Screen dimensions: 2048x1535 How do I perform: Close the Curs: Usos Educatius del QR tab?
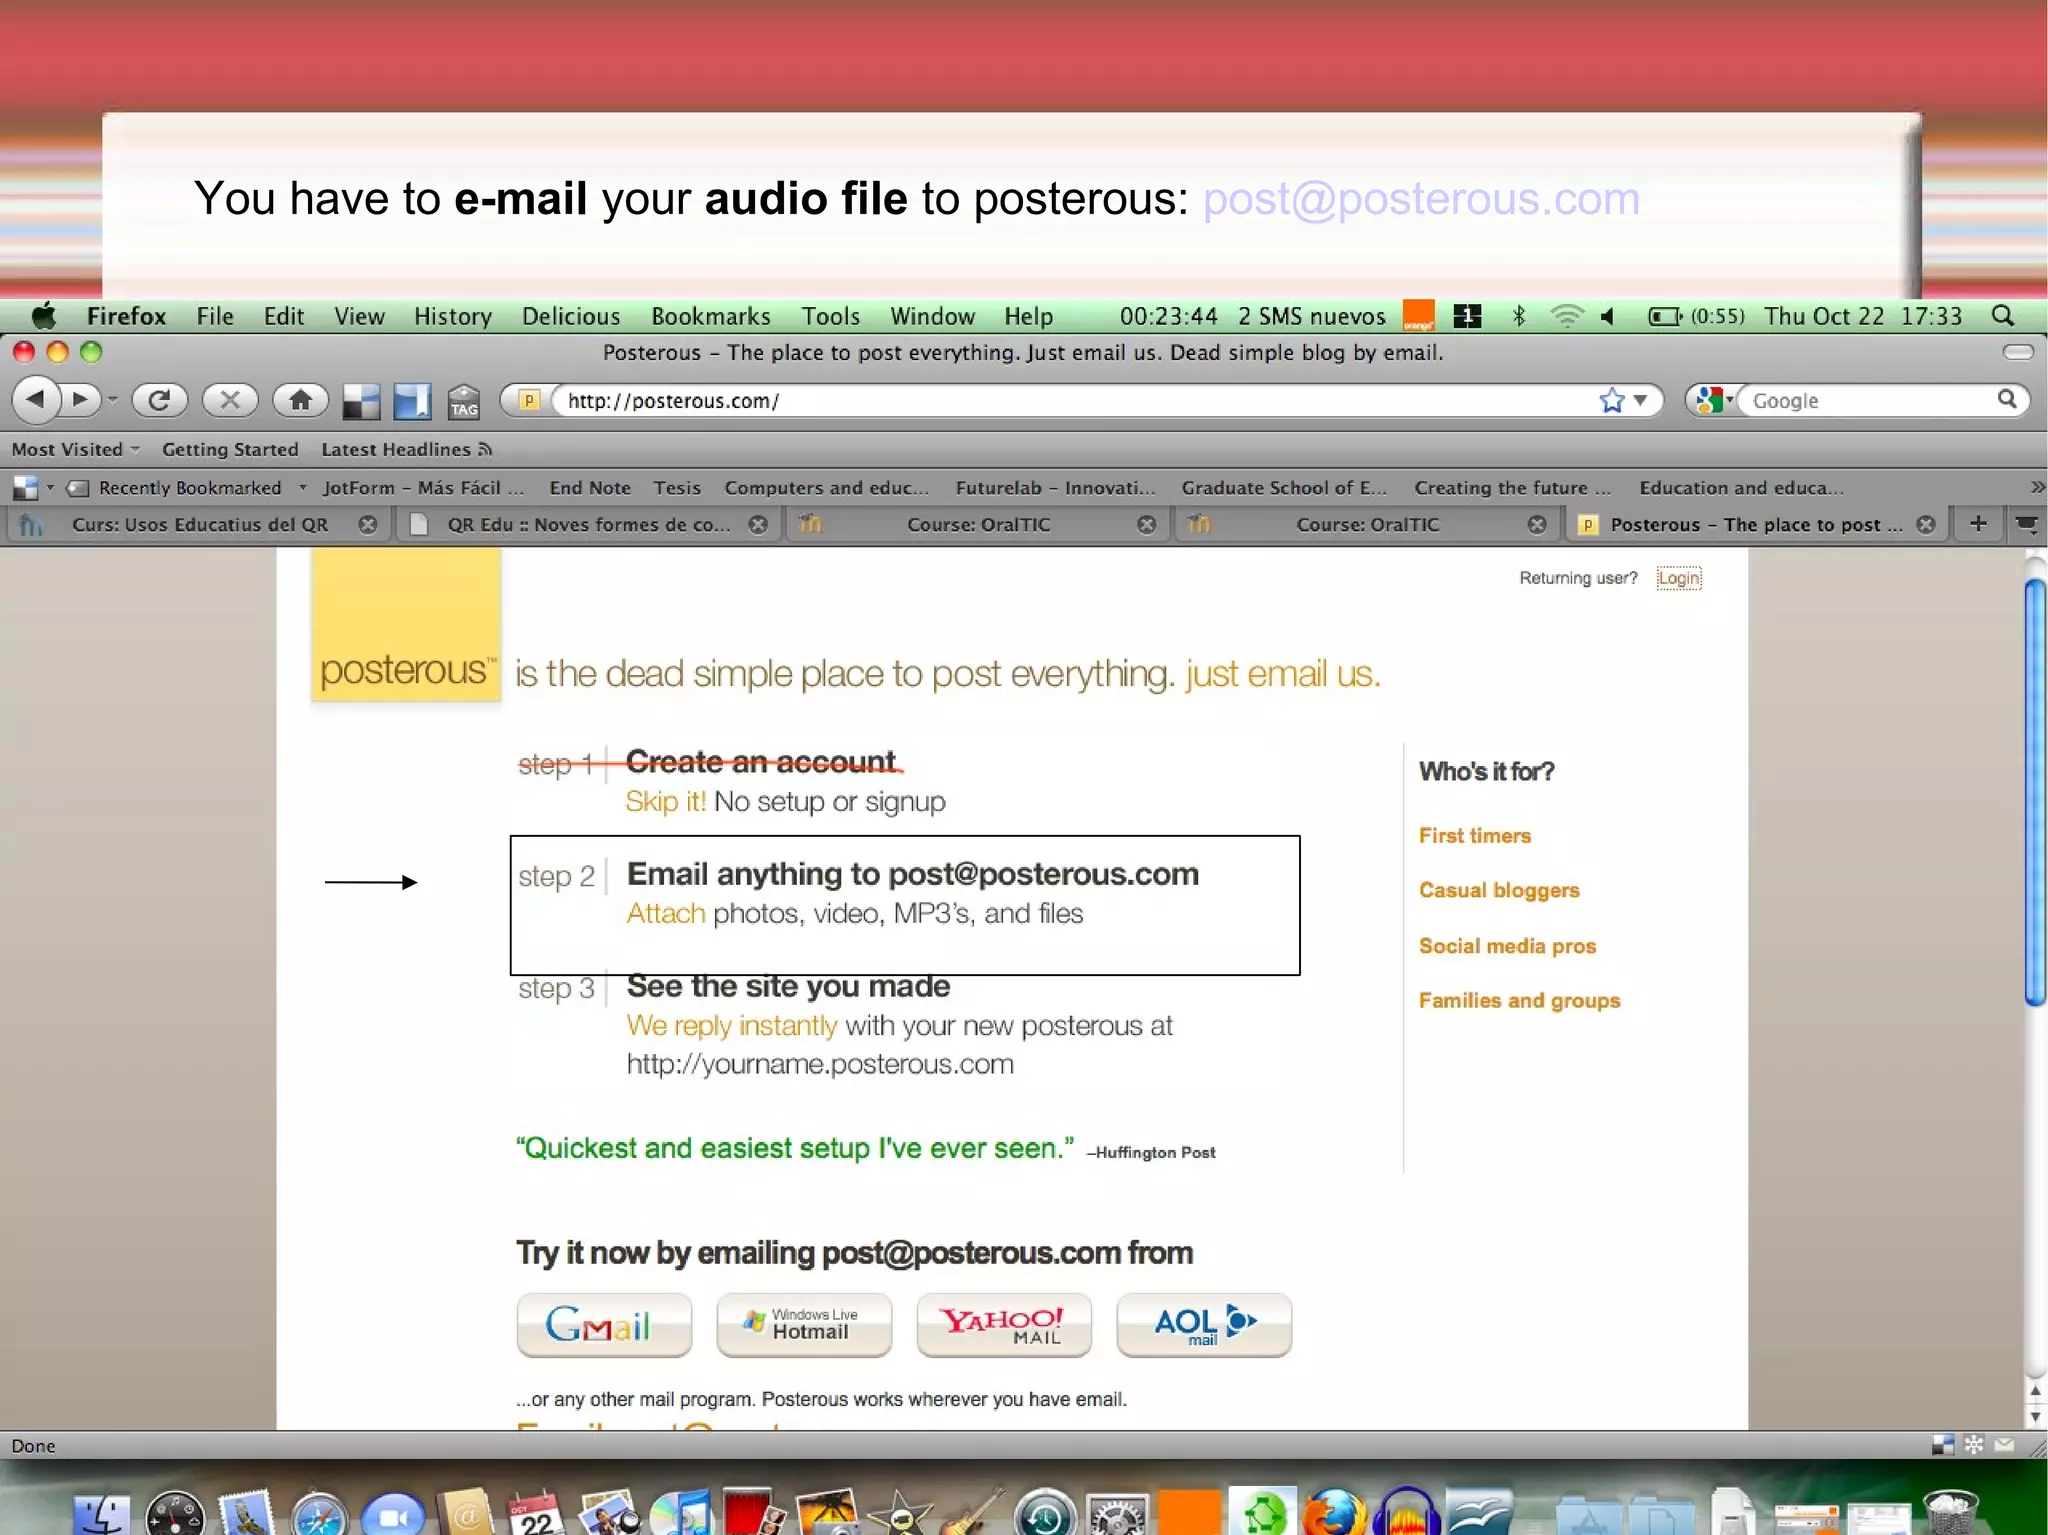click(x=368, y=525)
